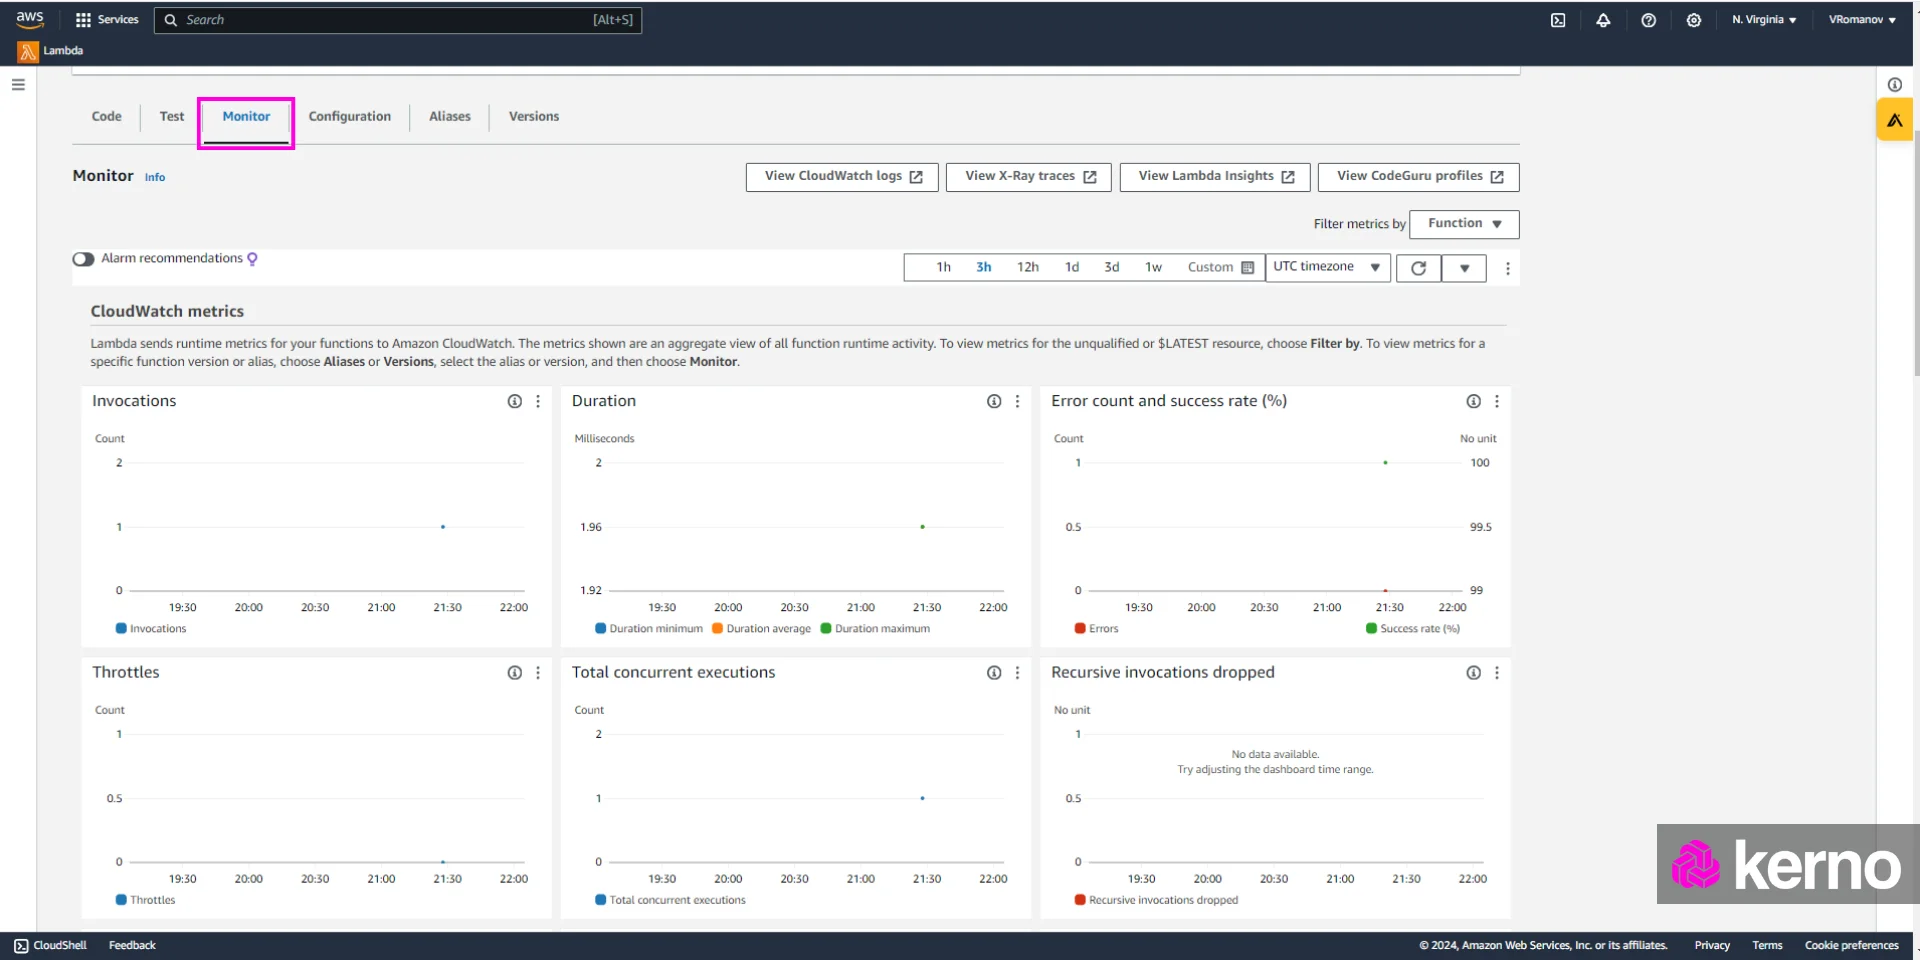
Task: Click the Lambda service icon
Action: pyautogui.click(x=28, y=51)
